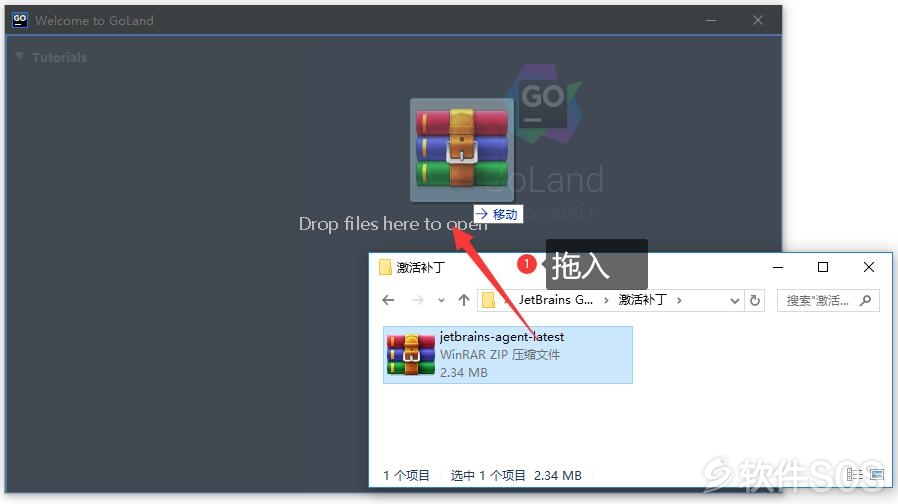This screenshot has width=898, height=504.
Task: Expand the chevron after JetBrains G... breadcrumb
Action: pos(606,300)
